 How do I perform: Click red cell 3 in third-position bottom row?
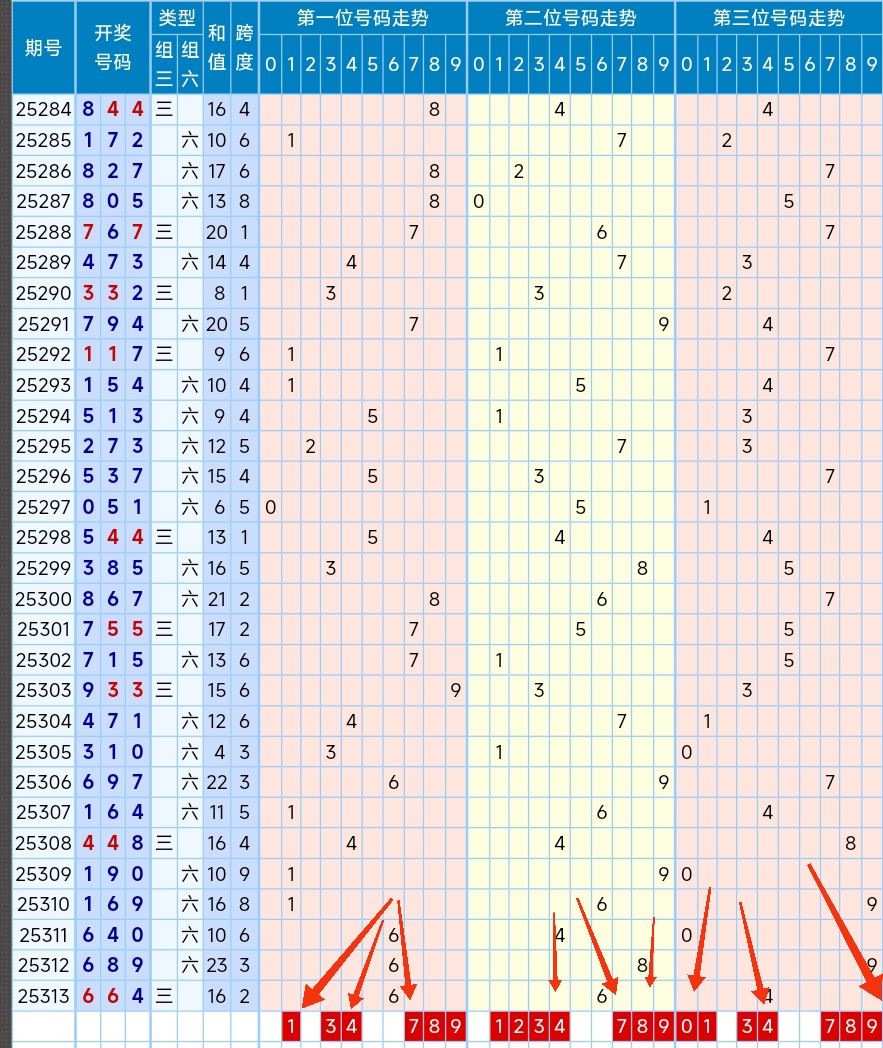(747, 1026)
